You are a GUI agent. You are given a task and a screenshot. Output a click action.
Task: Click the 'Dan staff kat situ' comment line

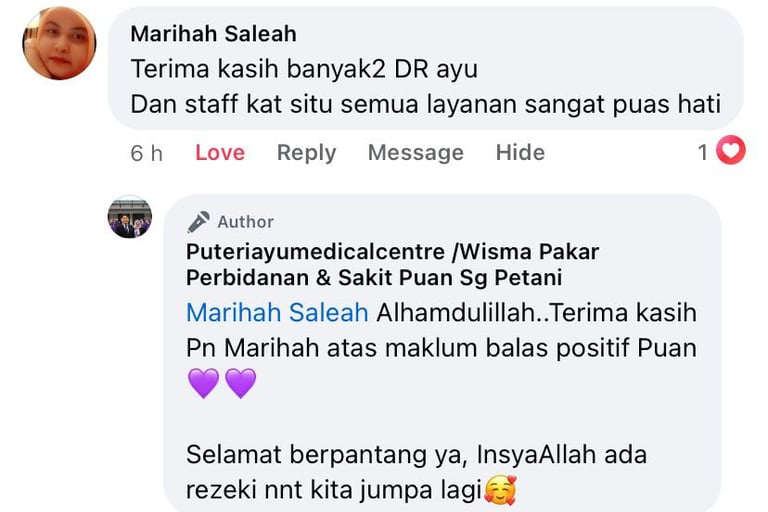[x=426, y=104]
